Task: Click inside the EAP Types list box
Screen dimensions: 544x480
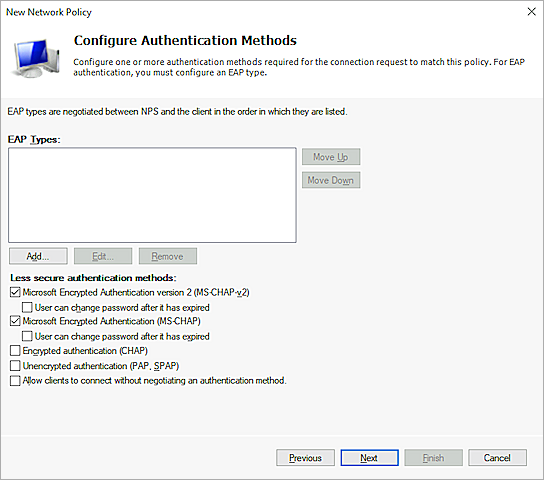Action: [x=152, y=195]
